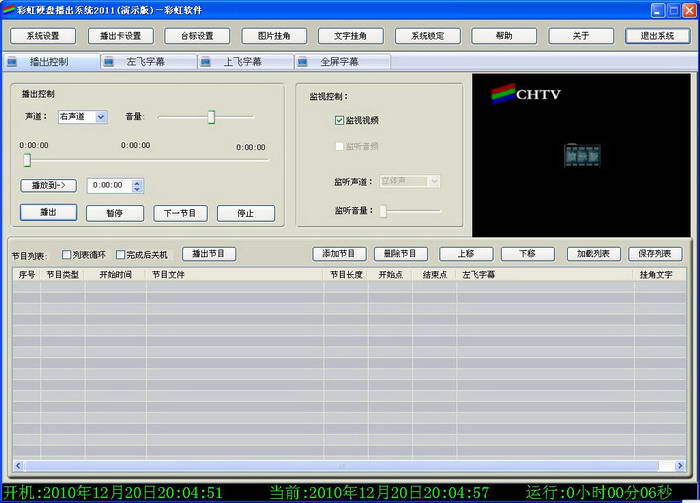Click the 下移 move down button
This screenshot has width=700, height=503.
[528, 254]
